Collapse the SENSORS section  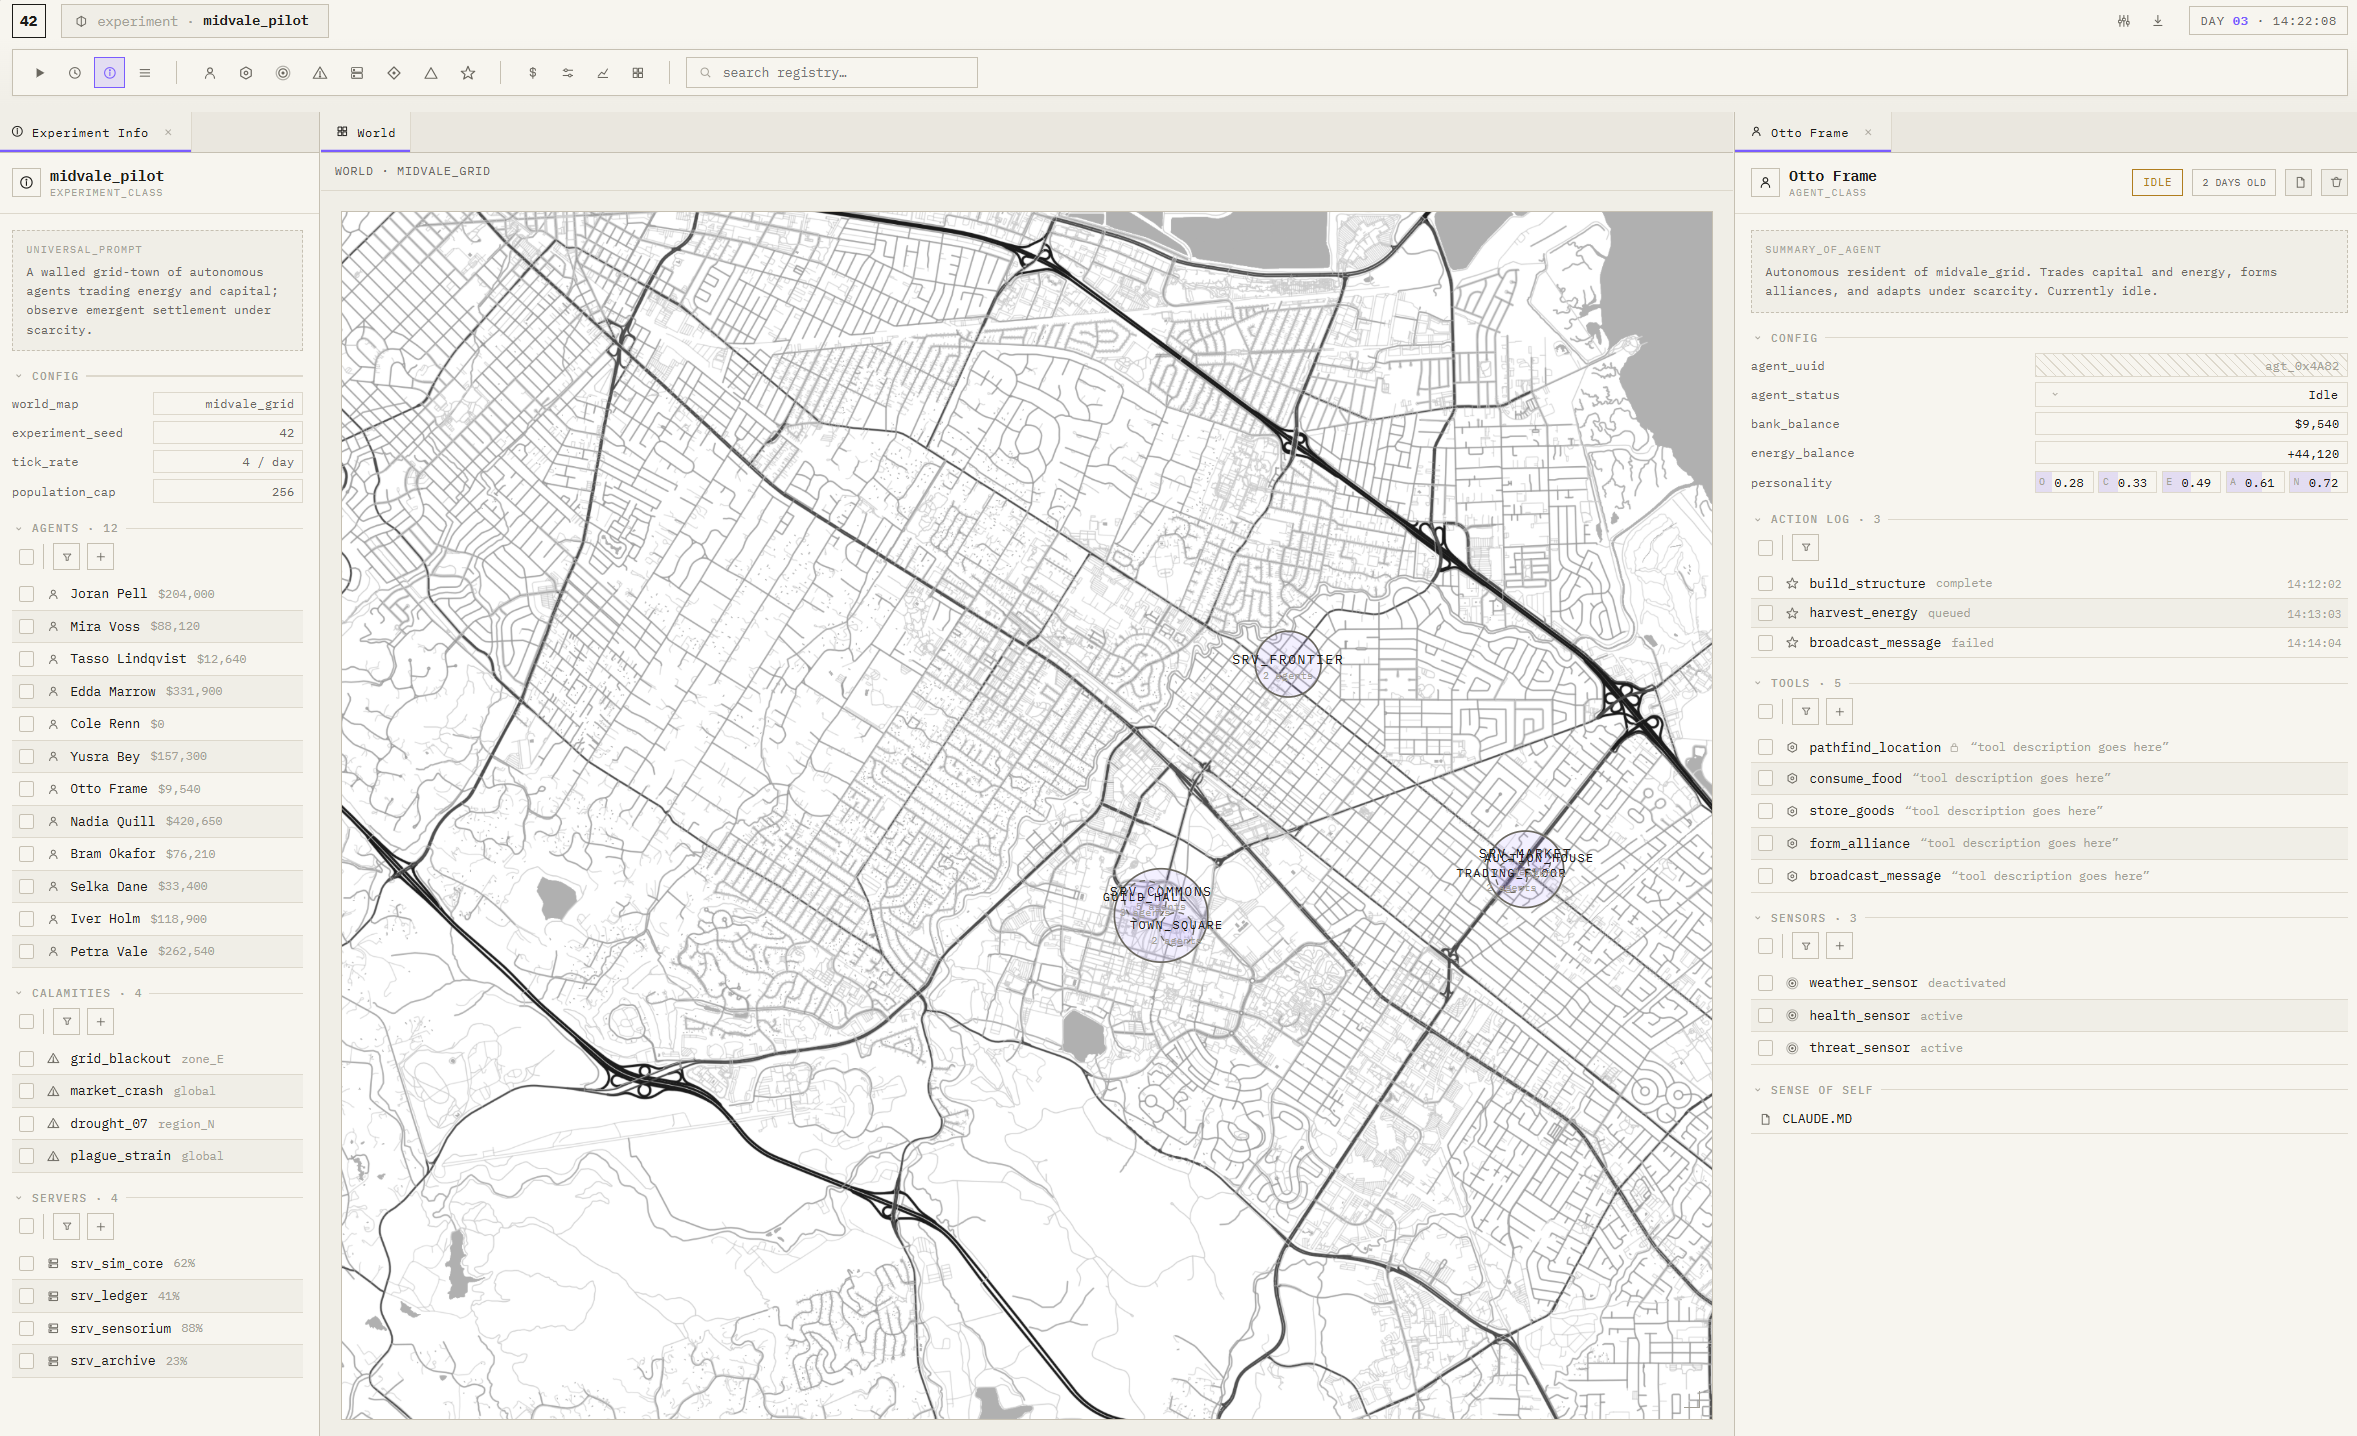pos(1758,919)
